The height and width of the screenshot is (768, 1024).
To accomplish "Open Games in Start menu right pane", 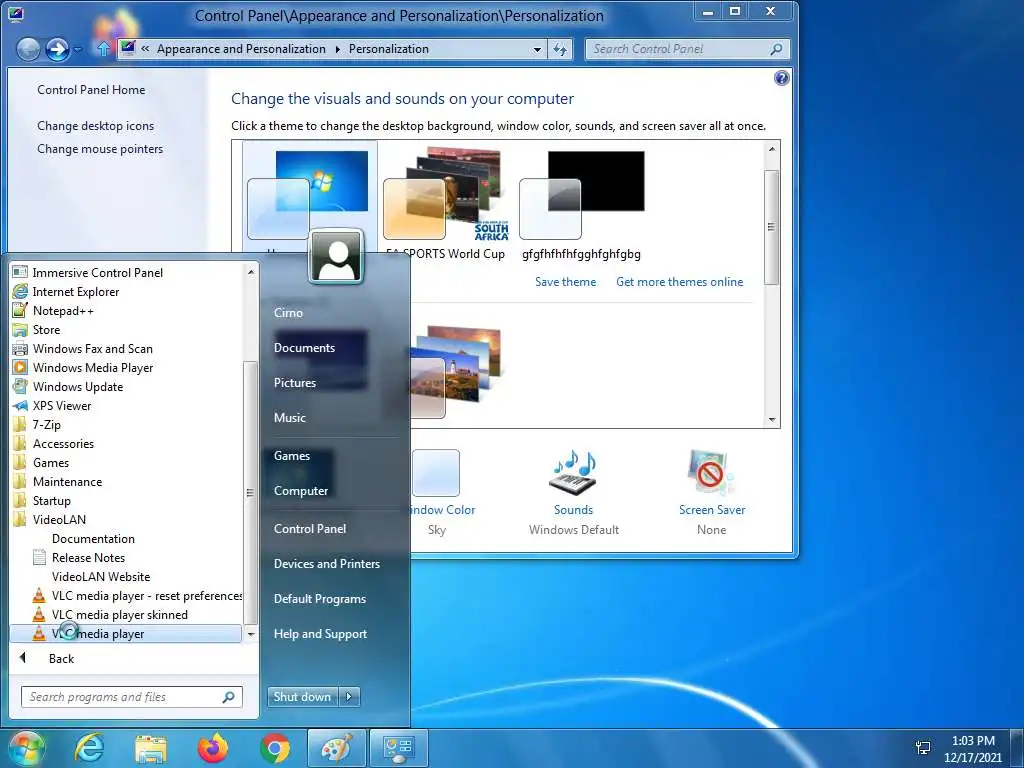I will point(292,455).
